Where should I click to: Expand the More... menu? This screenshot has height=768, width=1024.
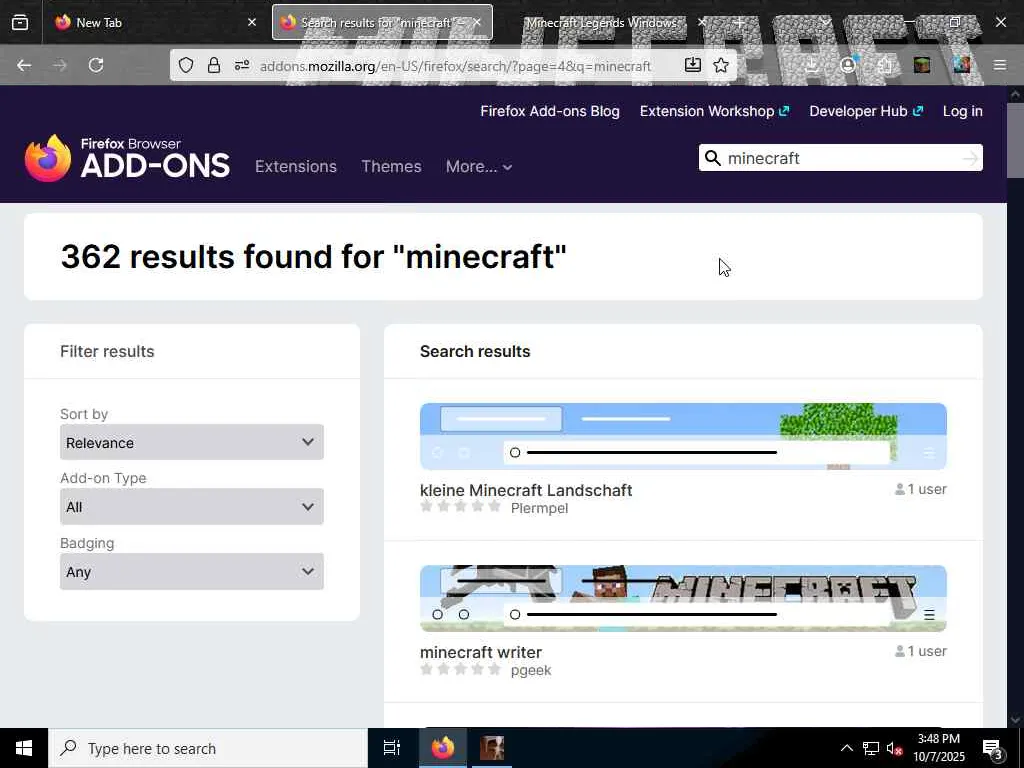point(479,167)
